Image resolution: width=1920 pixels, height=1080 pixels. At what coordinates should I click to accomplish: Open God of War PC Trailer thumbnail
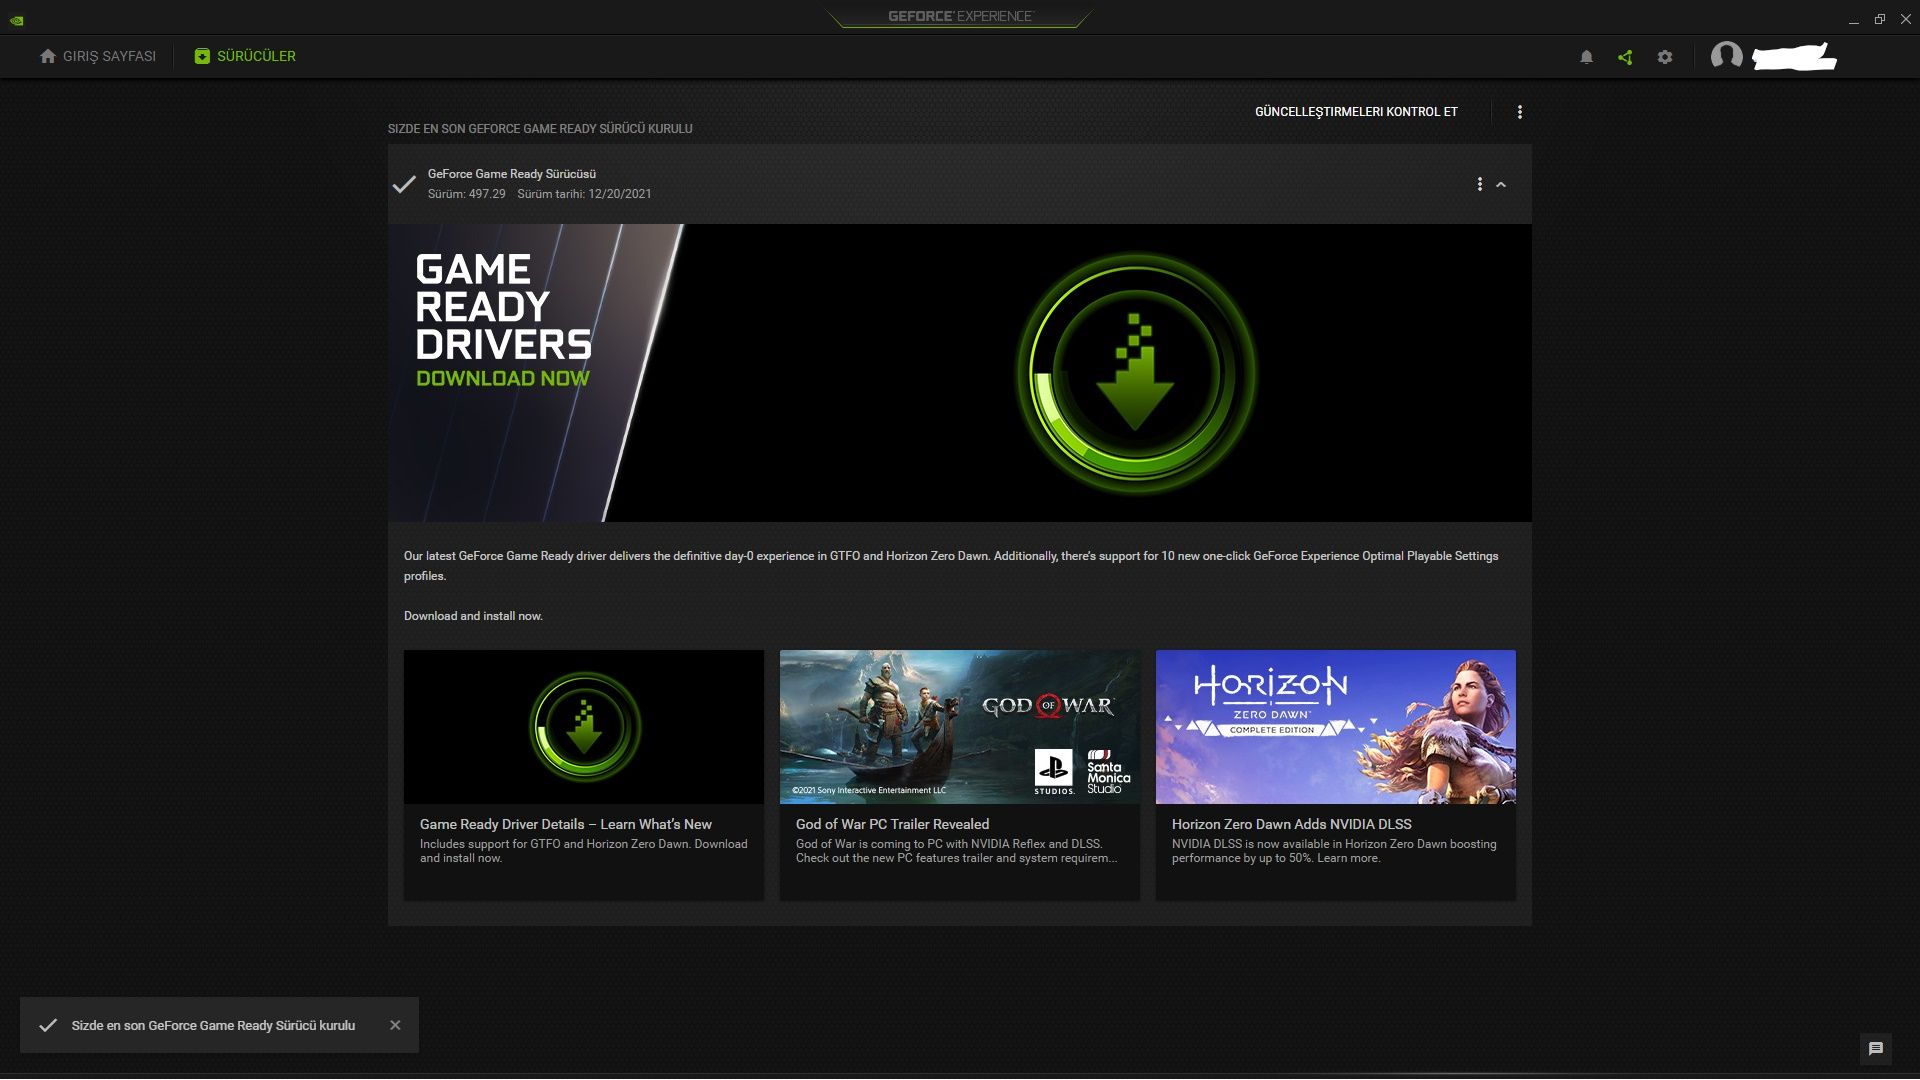click(959, 727)
